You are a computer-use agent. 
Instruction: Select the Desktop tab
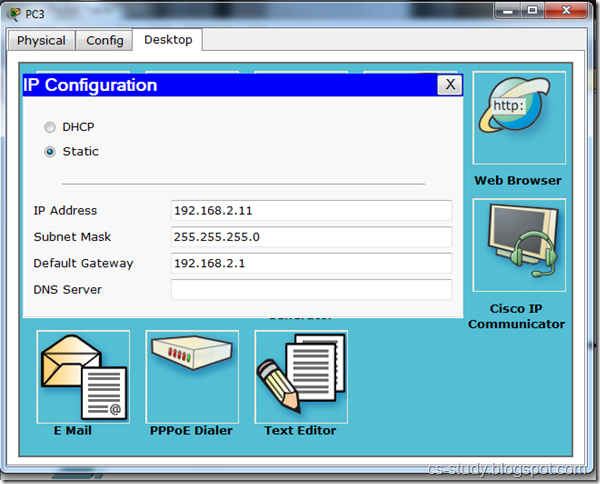168,39
